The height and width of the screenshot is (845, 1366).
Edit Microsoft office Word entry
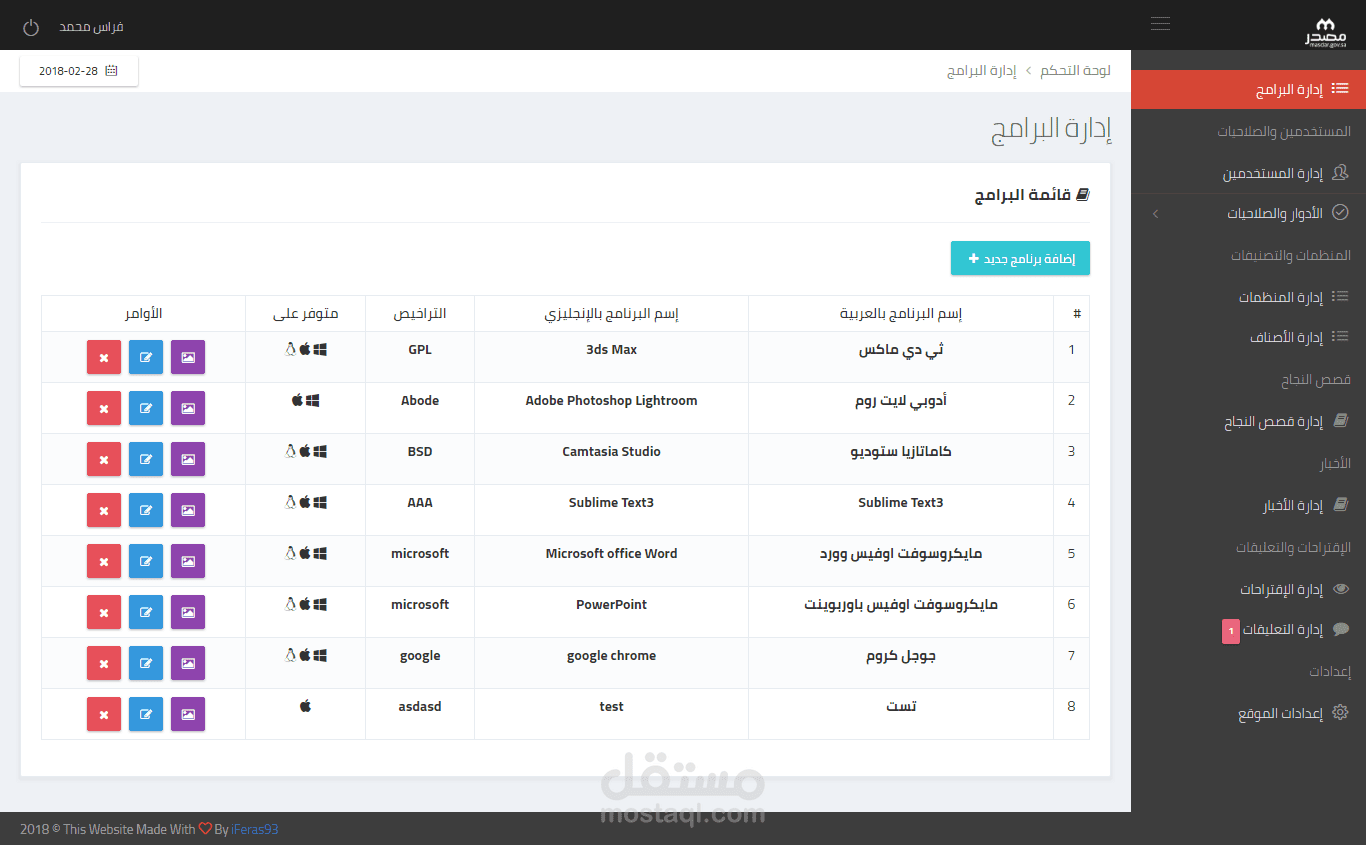click(x=146, y=561)
